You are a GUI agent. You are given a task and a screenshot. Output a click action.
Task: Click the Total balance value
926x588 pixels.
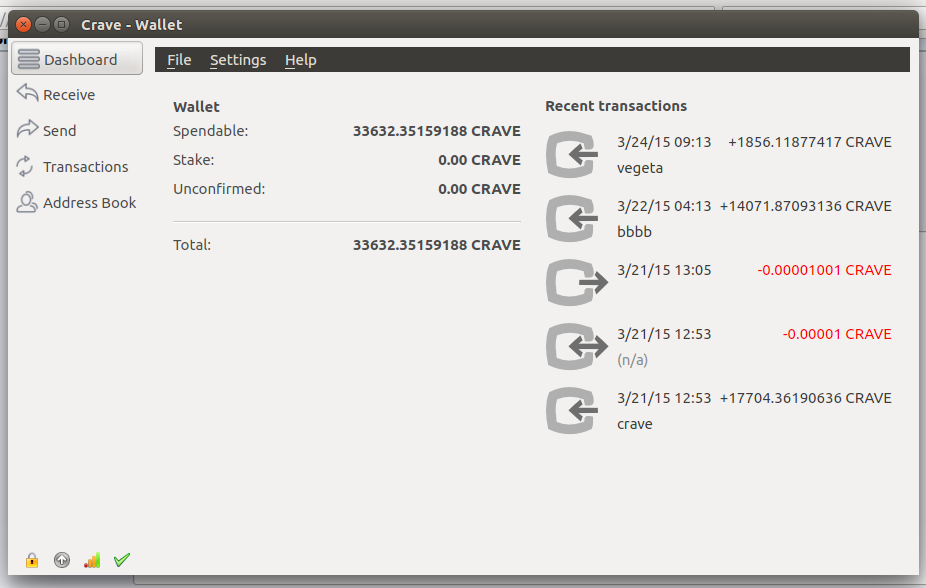(x=436, y=245)
